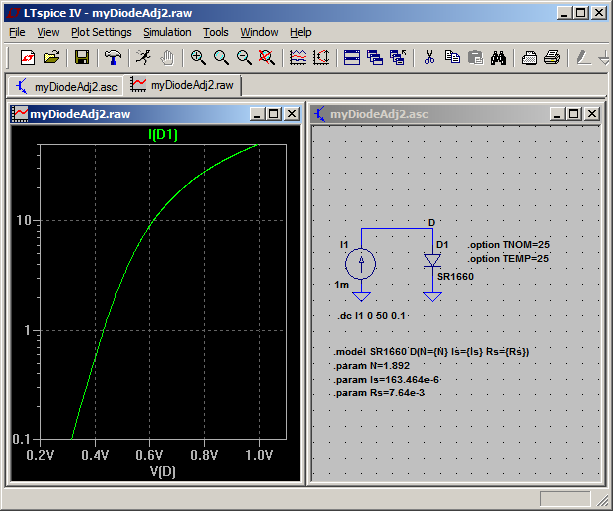
Task: Switch to the myDiodeAdj2.raw tab
Action: click(x=182, y=85)
